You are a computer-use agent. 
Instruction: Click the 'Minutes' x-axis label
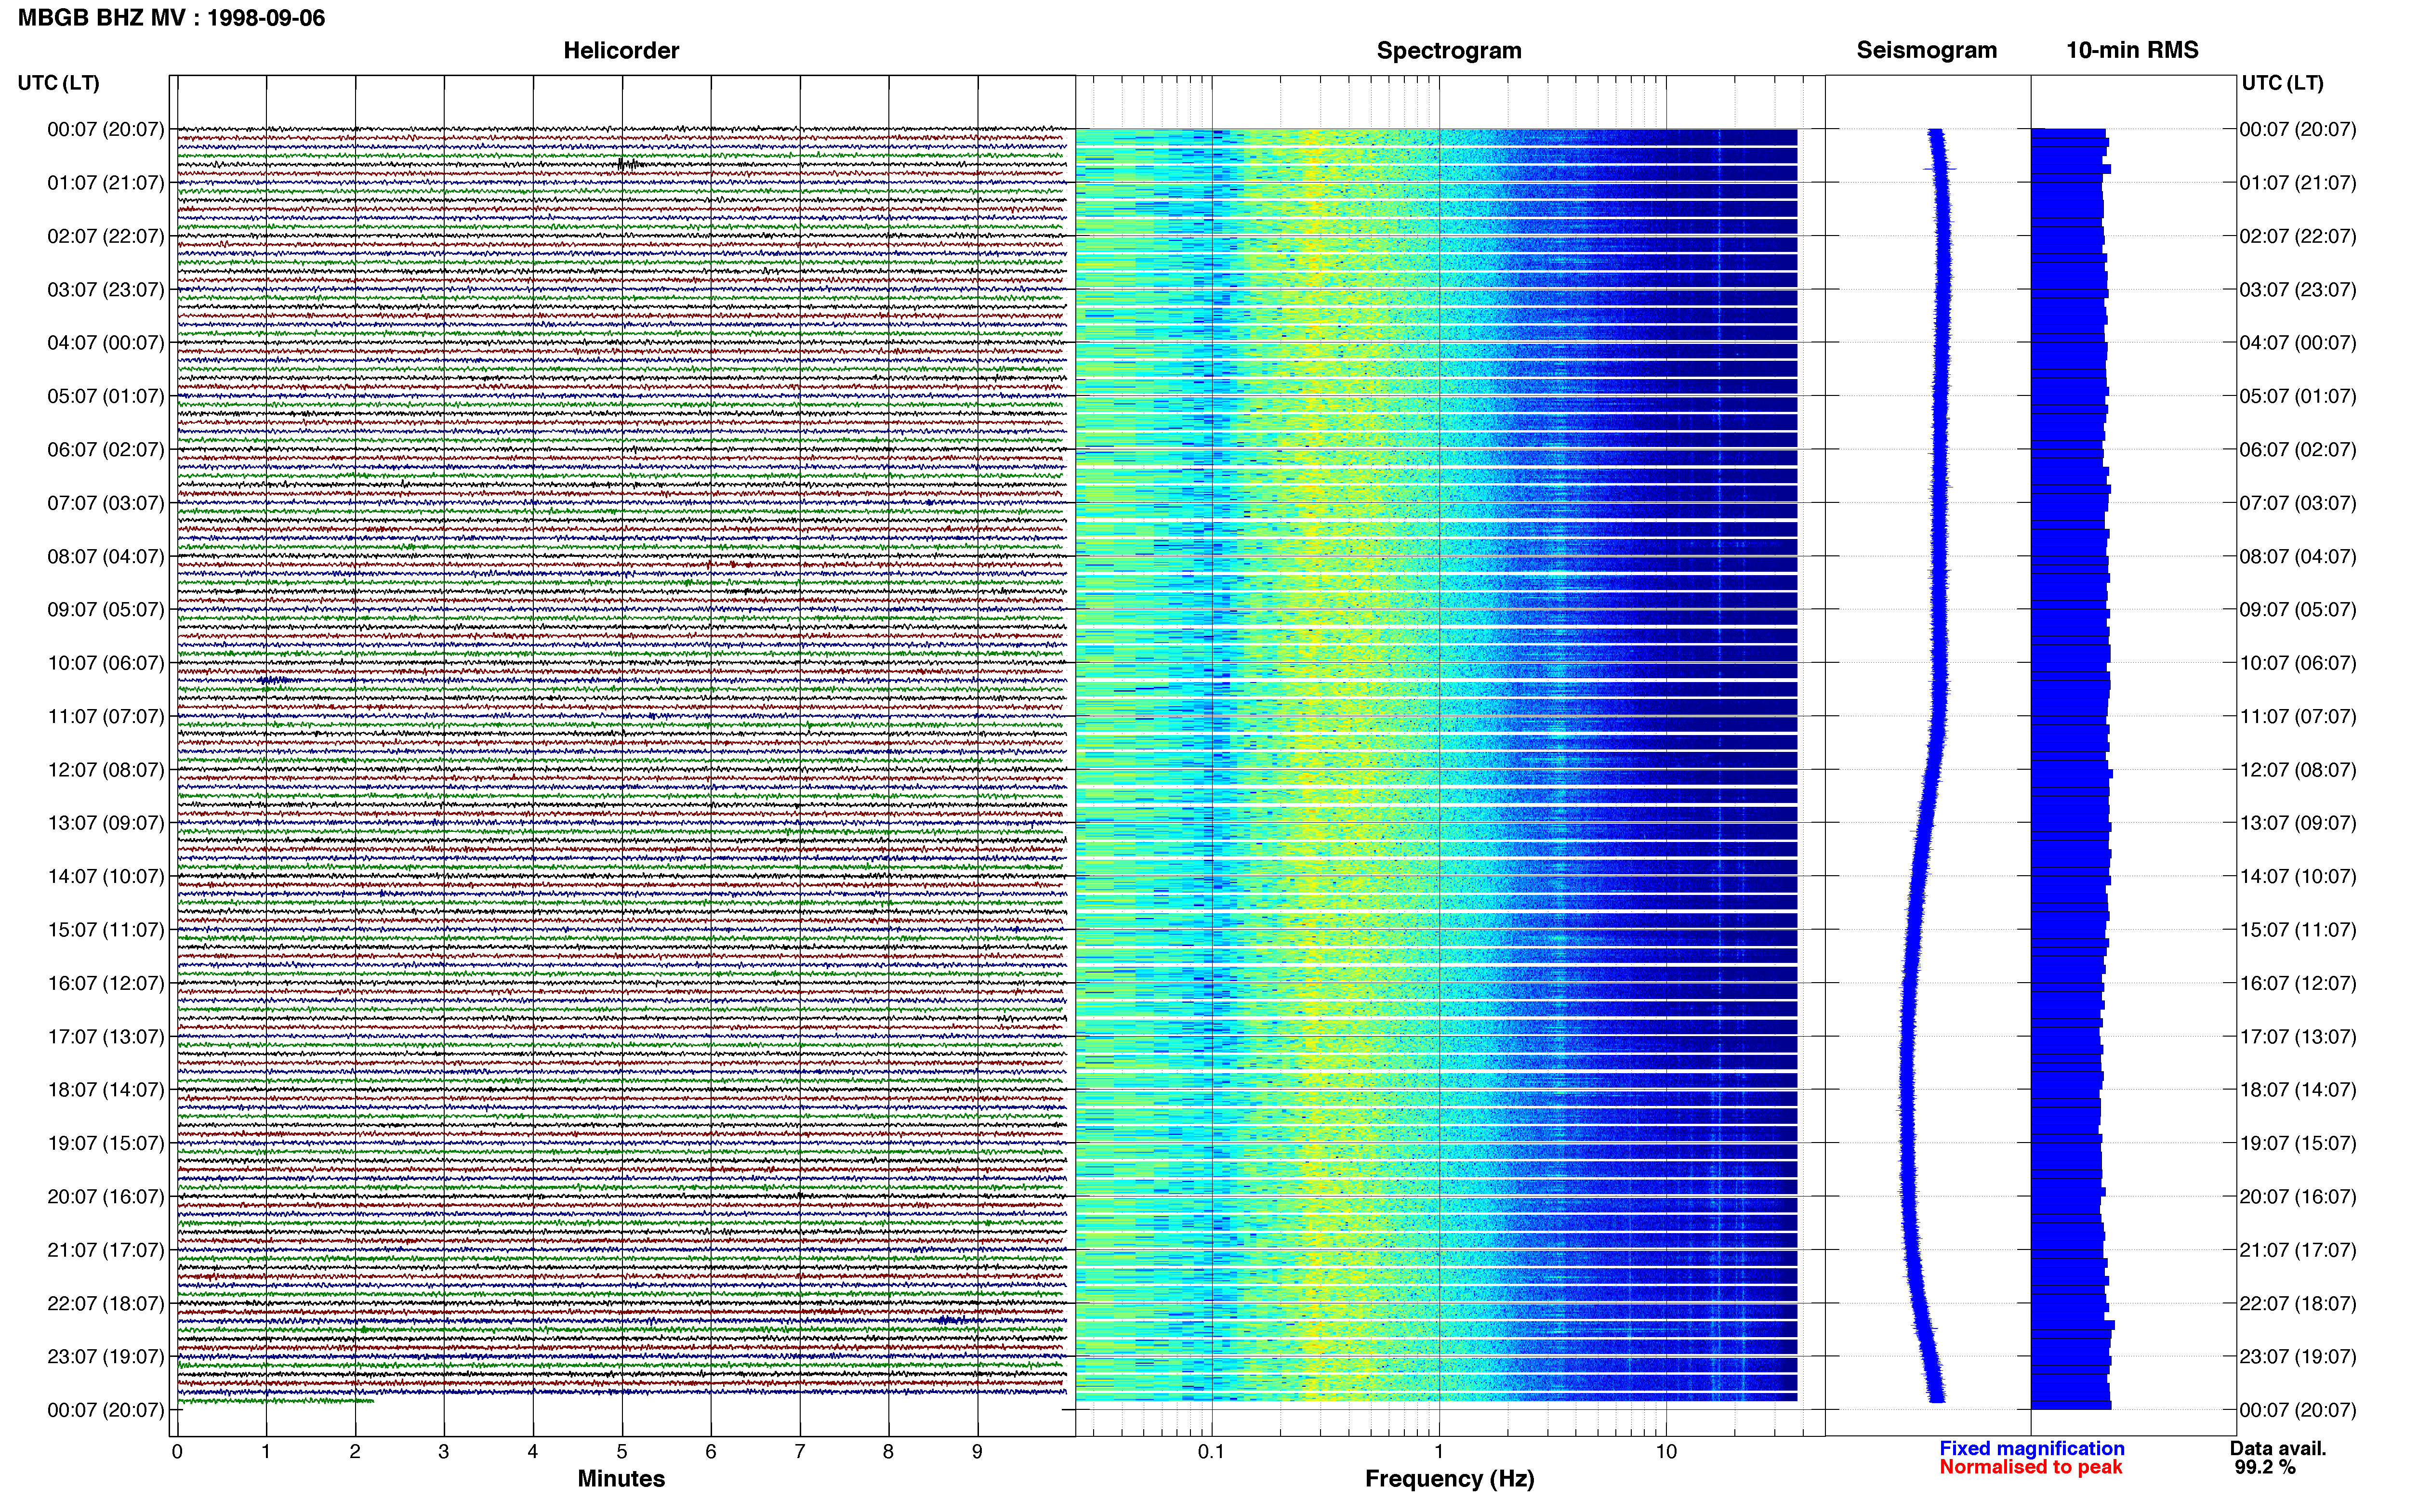(x=621, y=1478)
